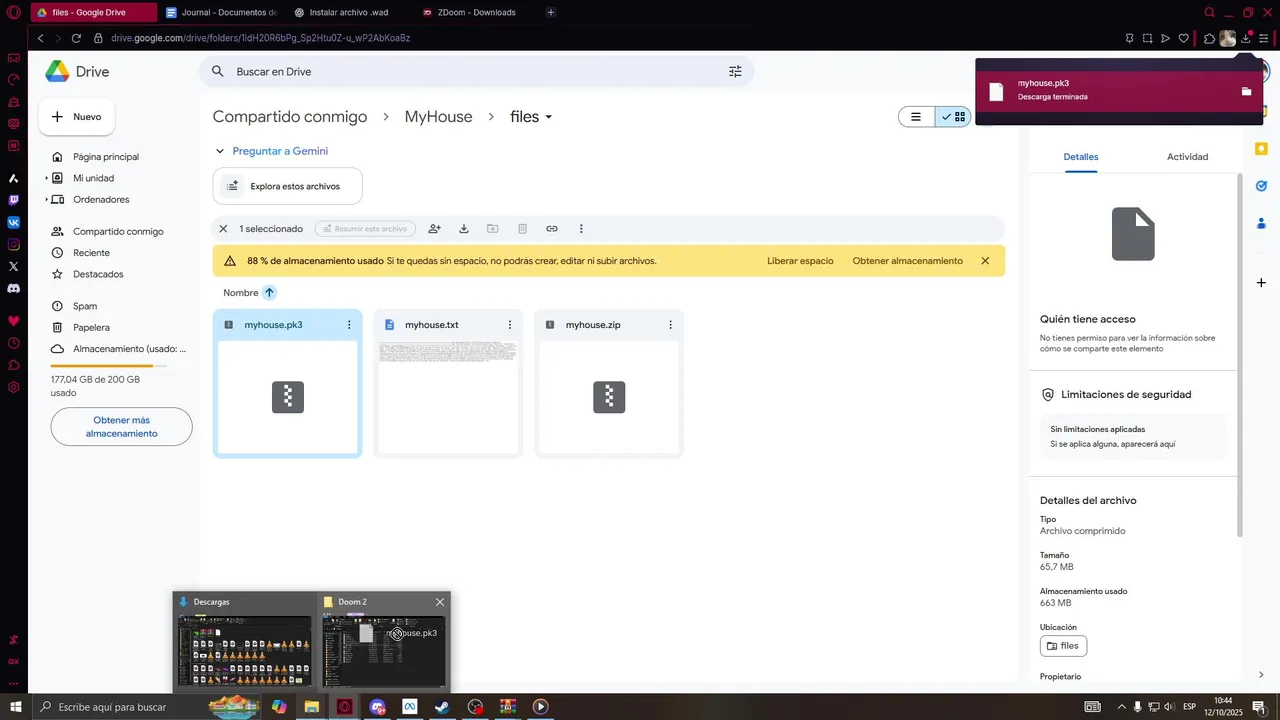Reload the page in Opera

click(76, 38)
